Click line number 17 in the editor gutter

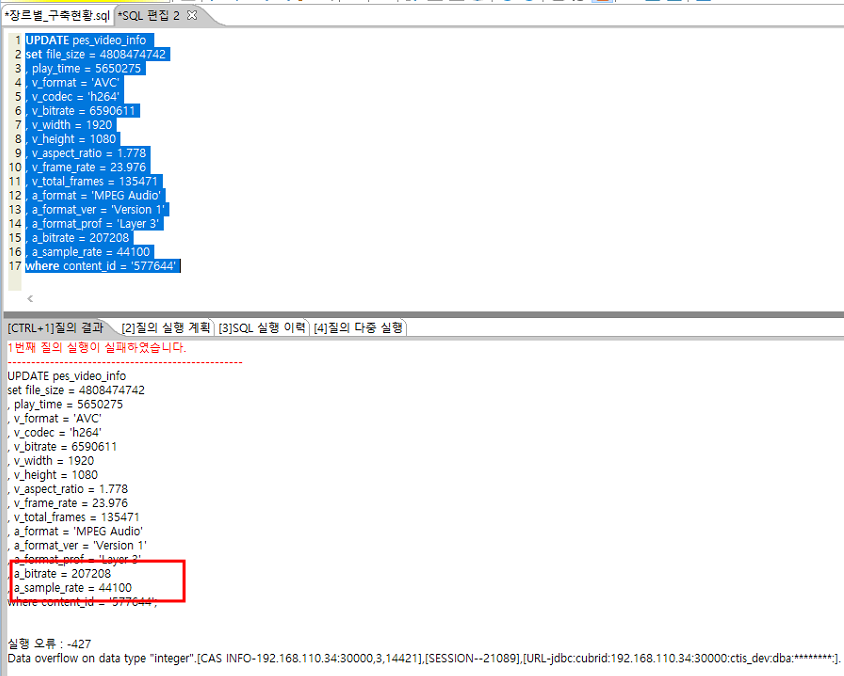tap(15, 266)
